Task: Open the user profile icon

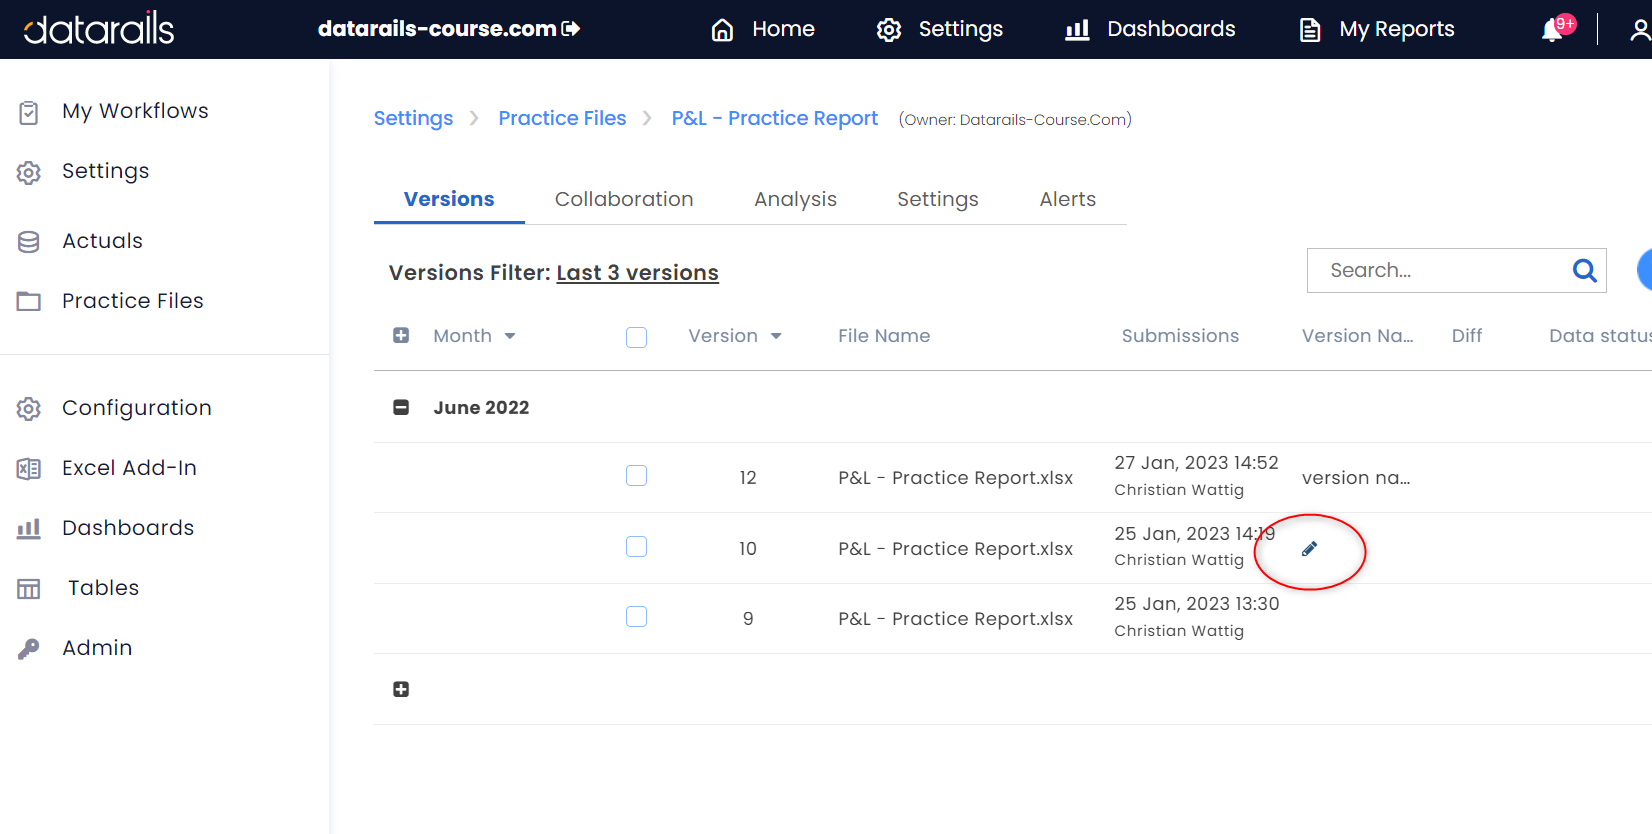Action: (x=1641, y=30)
